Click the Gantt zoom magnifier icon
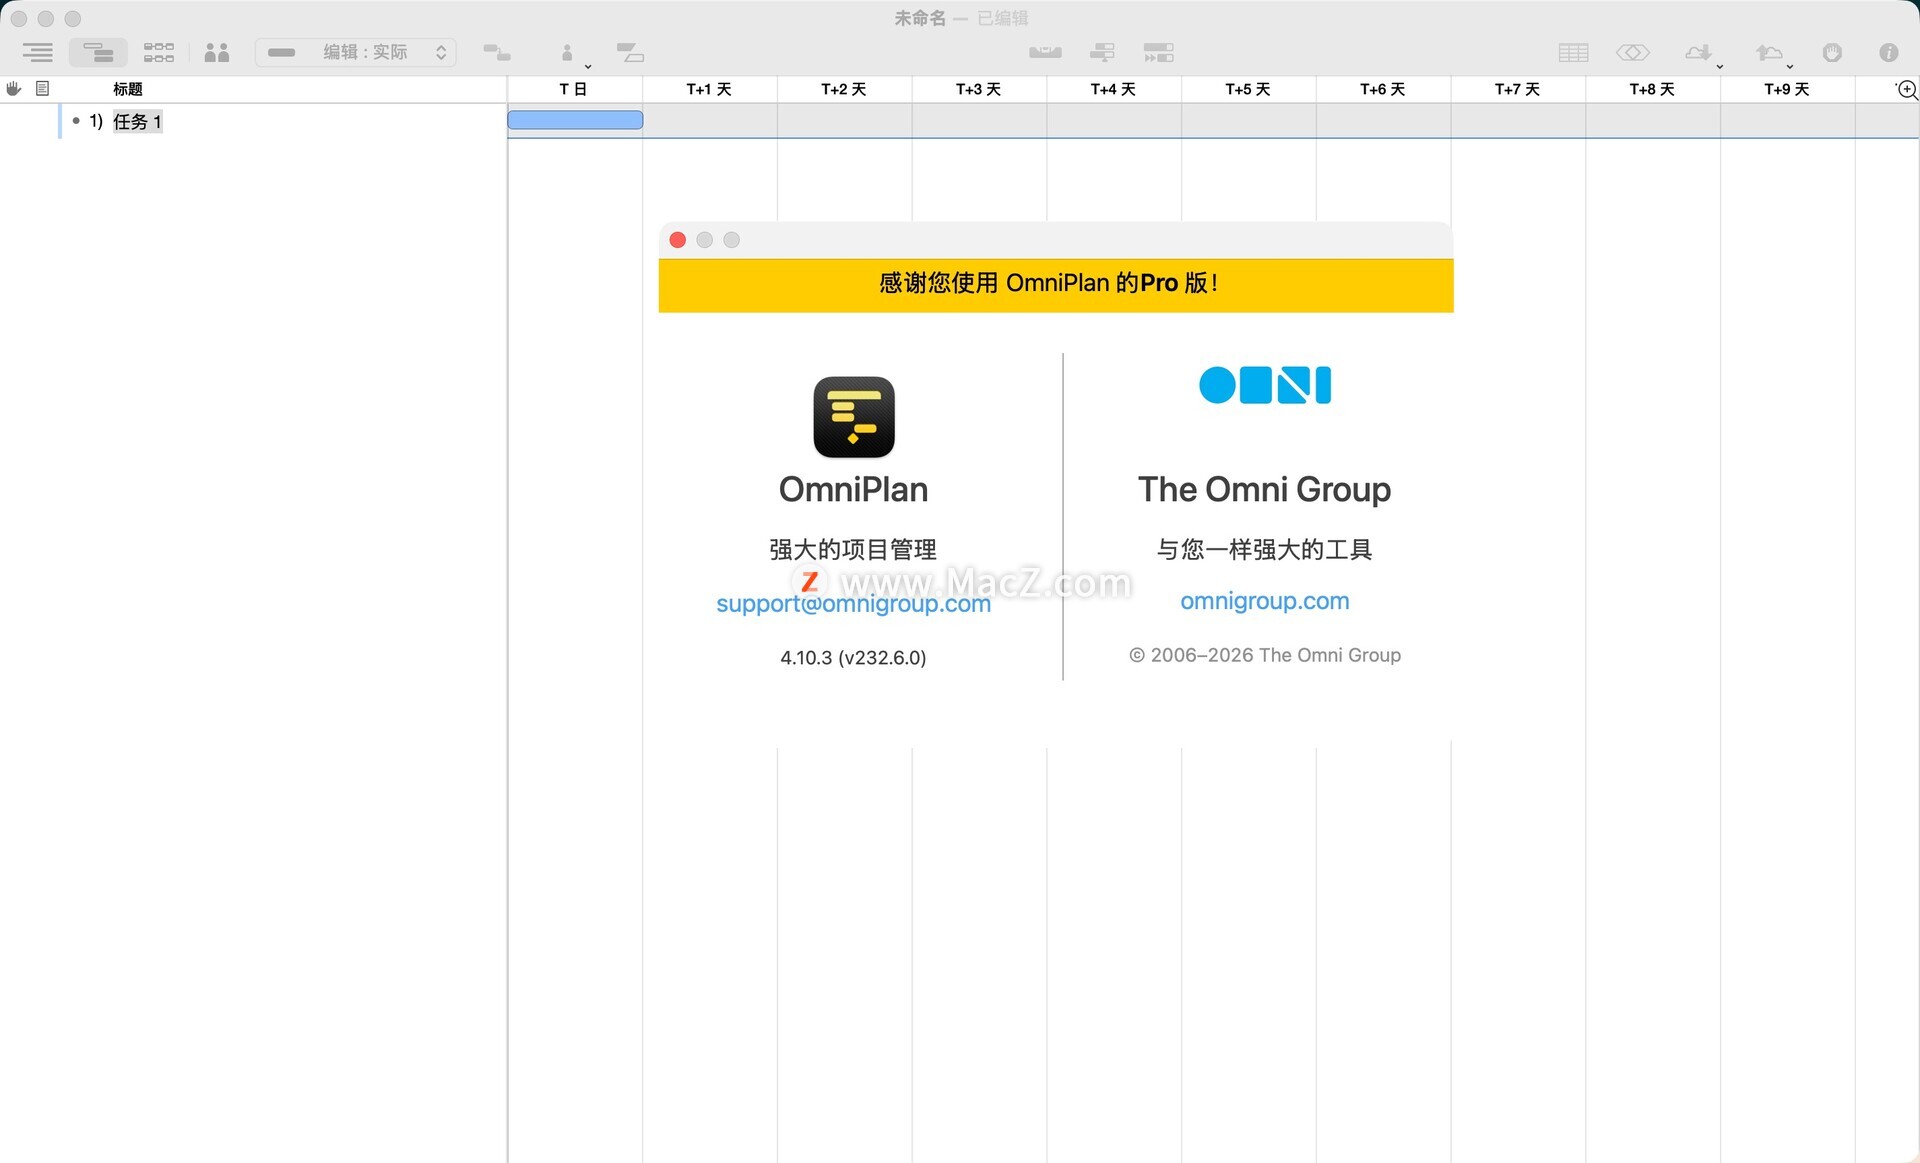The image size is (1920, 1163). pyautogui.click(x=1907, y=90)
